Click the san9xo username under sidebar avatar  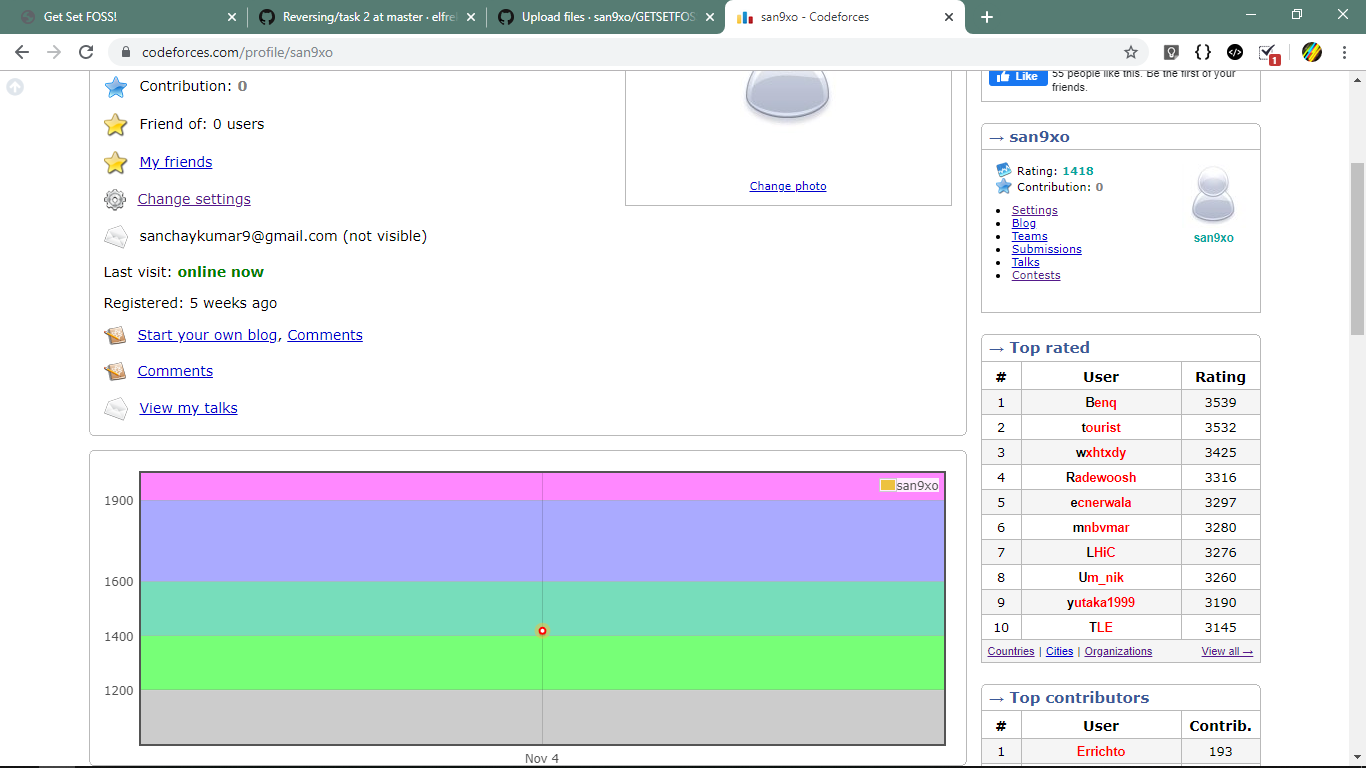coord(1213,238)
